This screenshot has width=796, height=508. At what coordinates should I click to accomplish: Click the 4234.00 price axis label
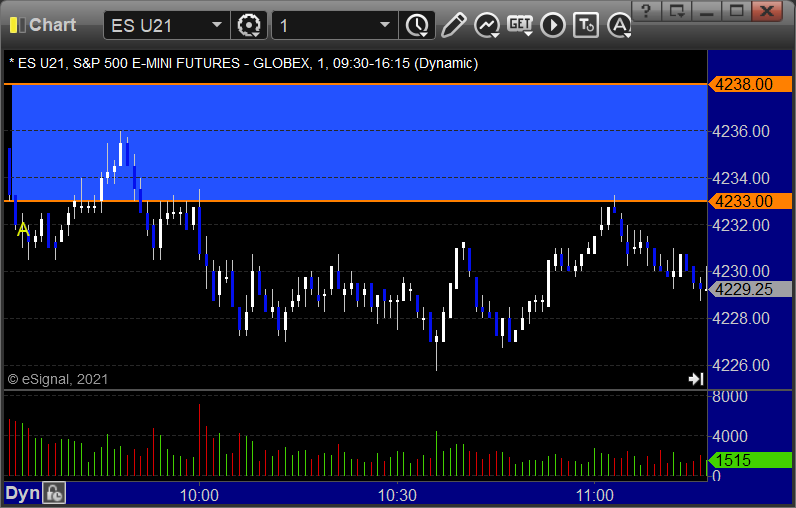coord(741,178)
